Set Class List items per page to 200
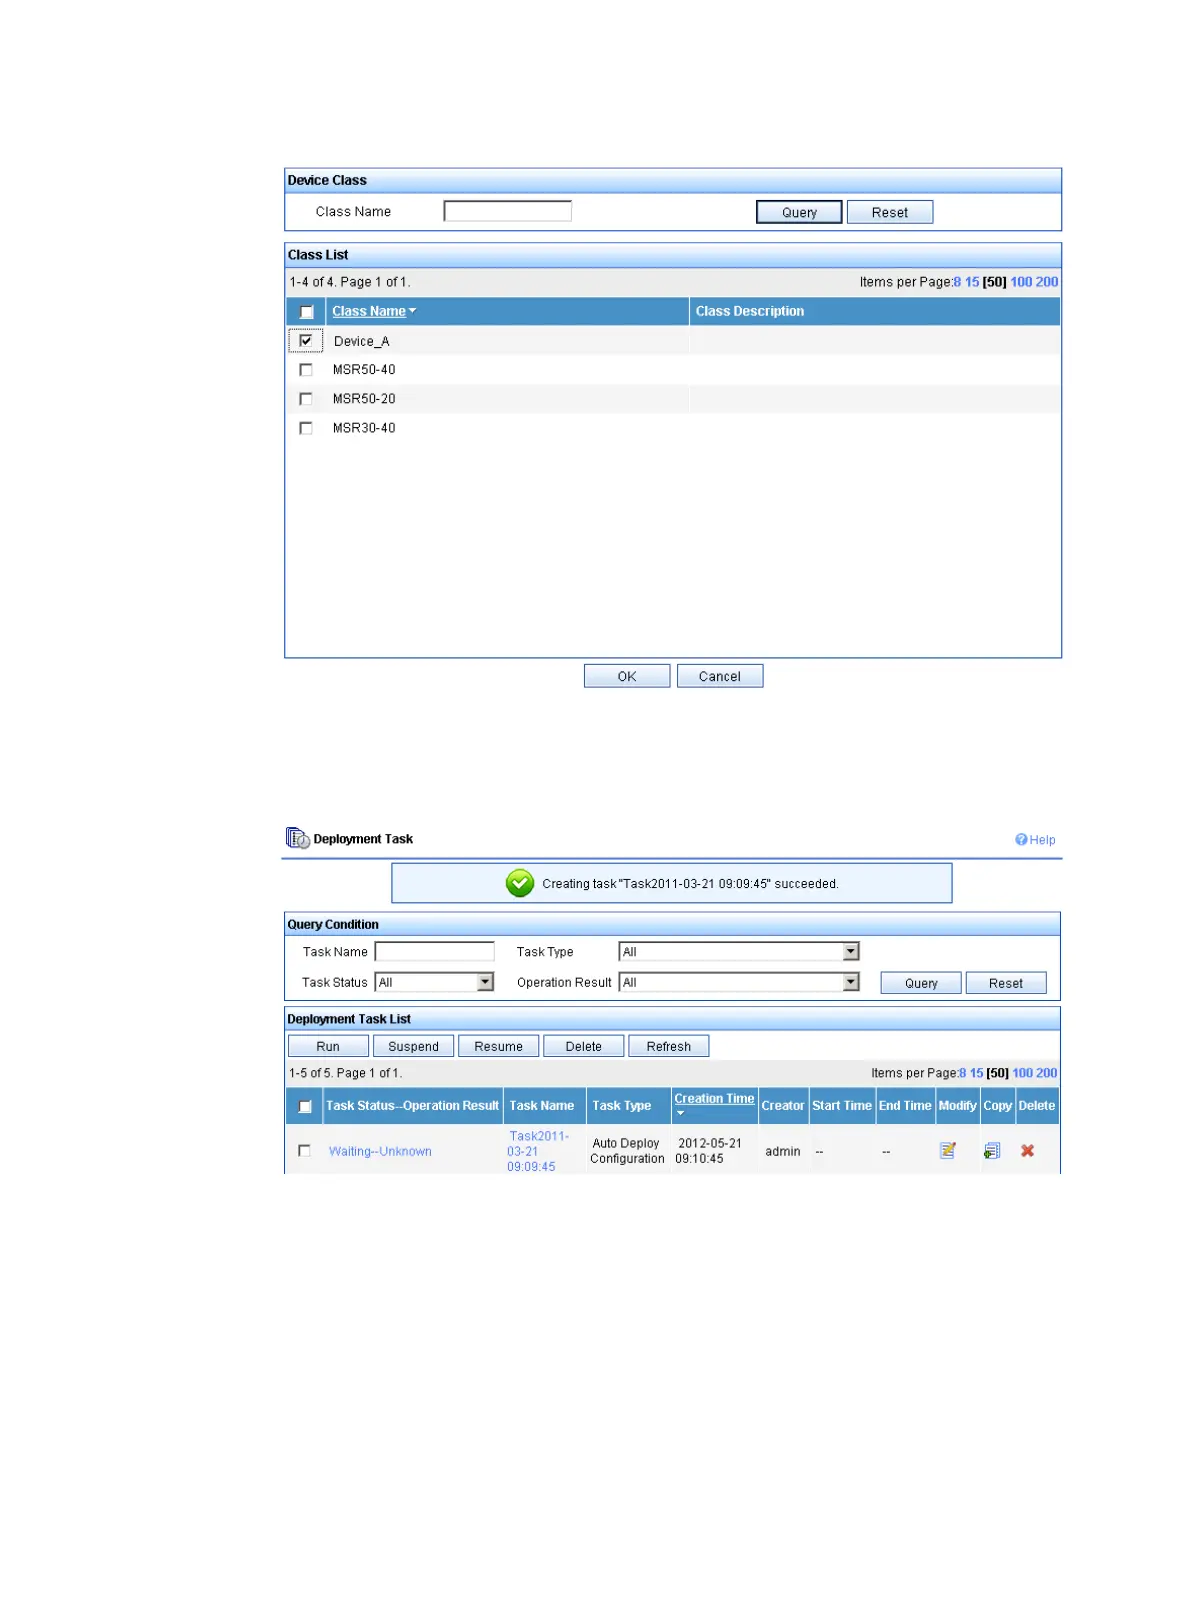1191x1616 pixels. (1047, 282)
